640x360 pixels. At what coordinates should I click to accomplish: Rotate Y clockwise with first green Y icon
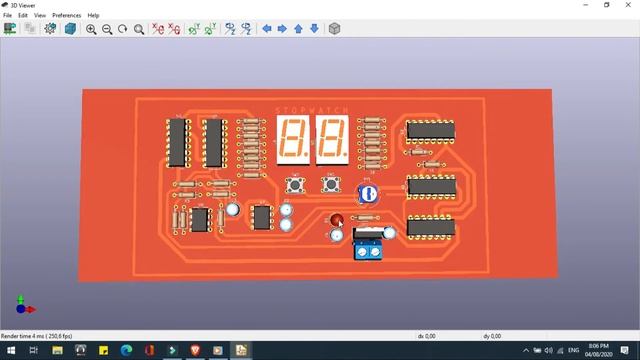(194, 29)
